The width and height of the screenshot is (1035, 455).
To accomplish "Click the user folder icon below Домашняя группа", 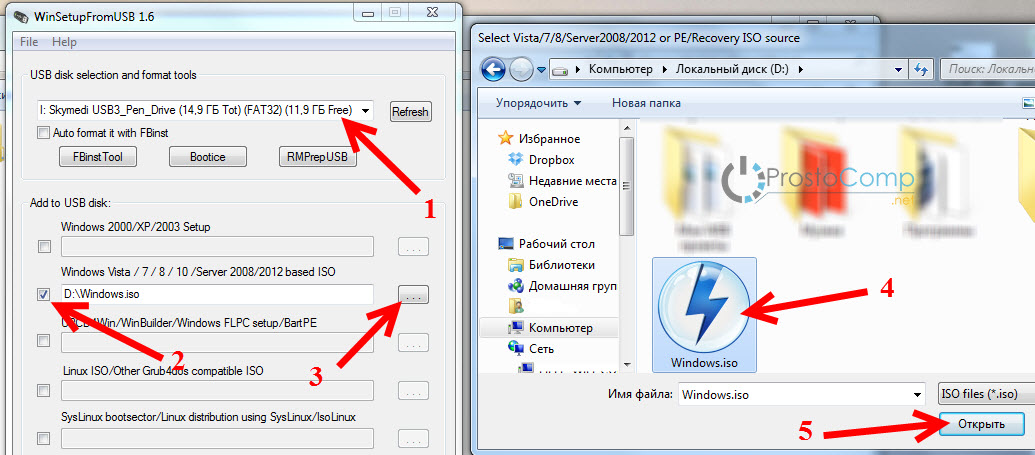I will (x=516, y=306).
